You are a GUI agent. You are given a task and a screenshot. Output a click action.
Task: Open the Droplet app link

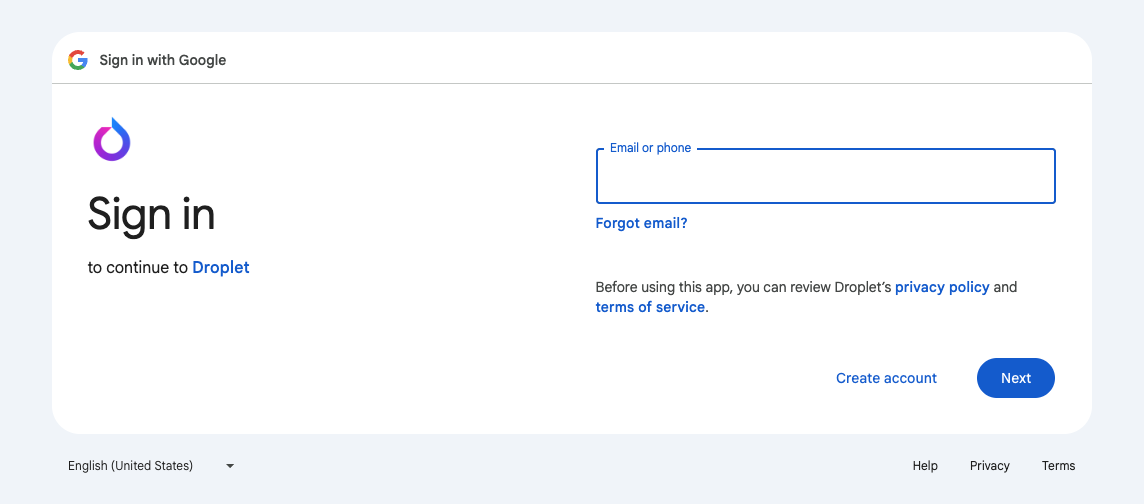(221, 268)
